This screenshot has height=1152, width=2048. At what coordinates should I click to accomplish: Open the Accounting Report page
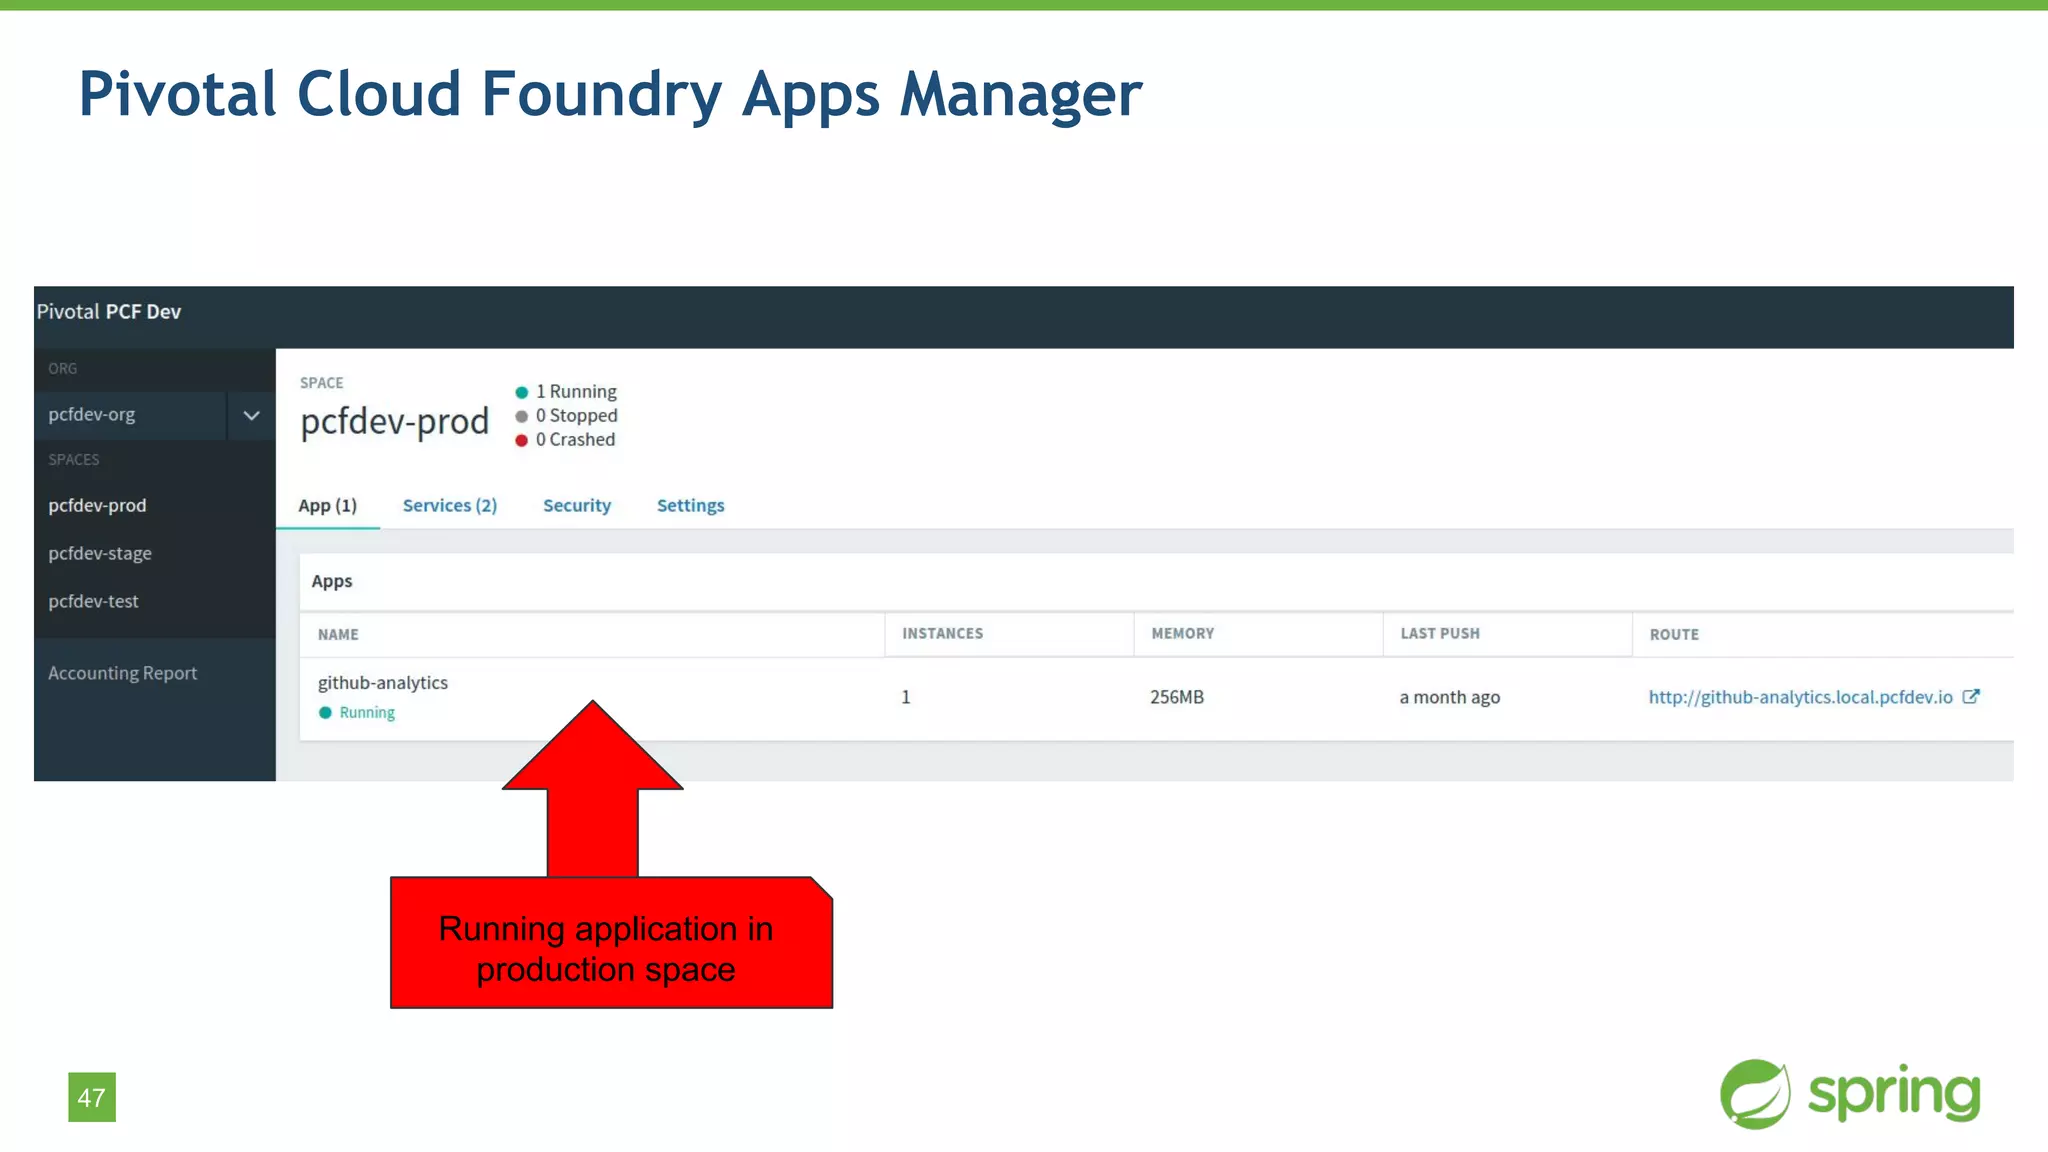tap(122, 673)
